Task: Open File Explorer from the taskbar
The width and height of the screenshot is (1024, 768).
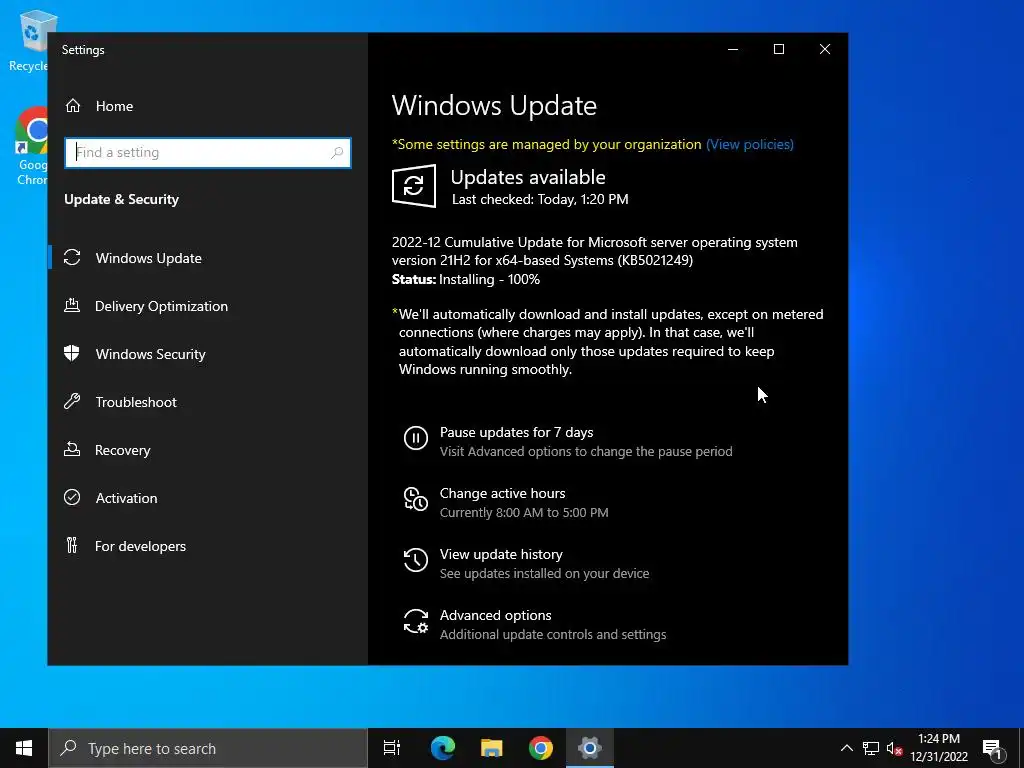Action: (x=492, y=748)
